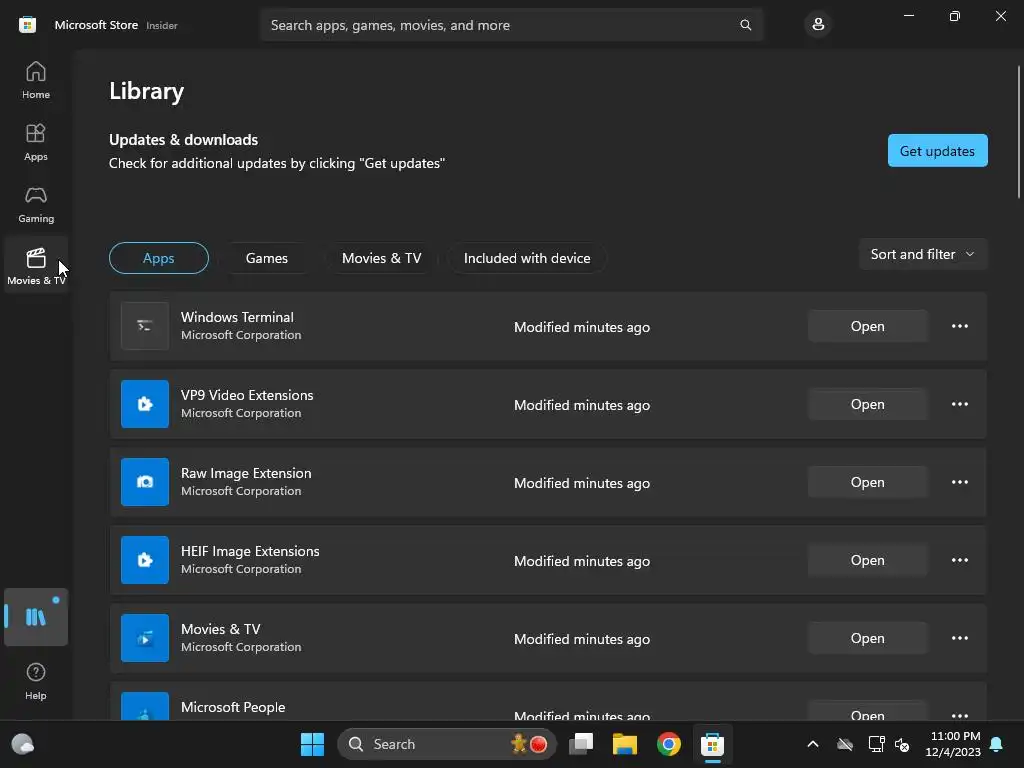Open more options for Raw Image Extension

click(959, 482)
